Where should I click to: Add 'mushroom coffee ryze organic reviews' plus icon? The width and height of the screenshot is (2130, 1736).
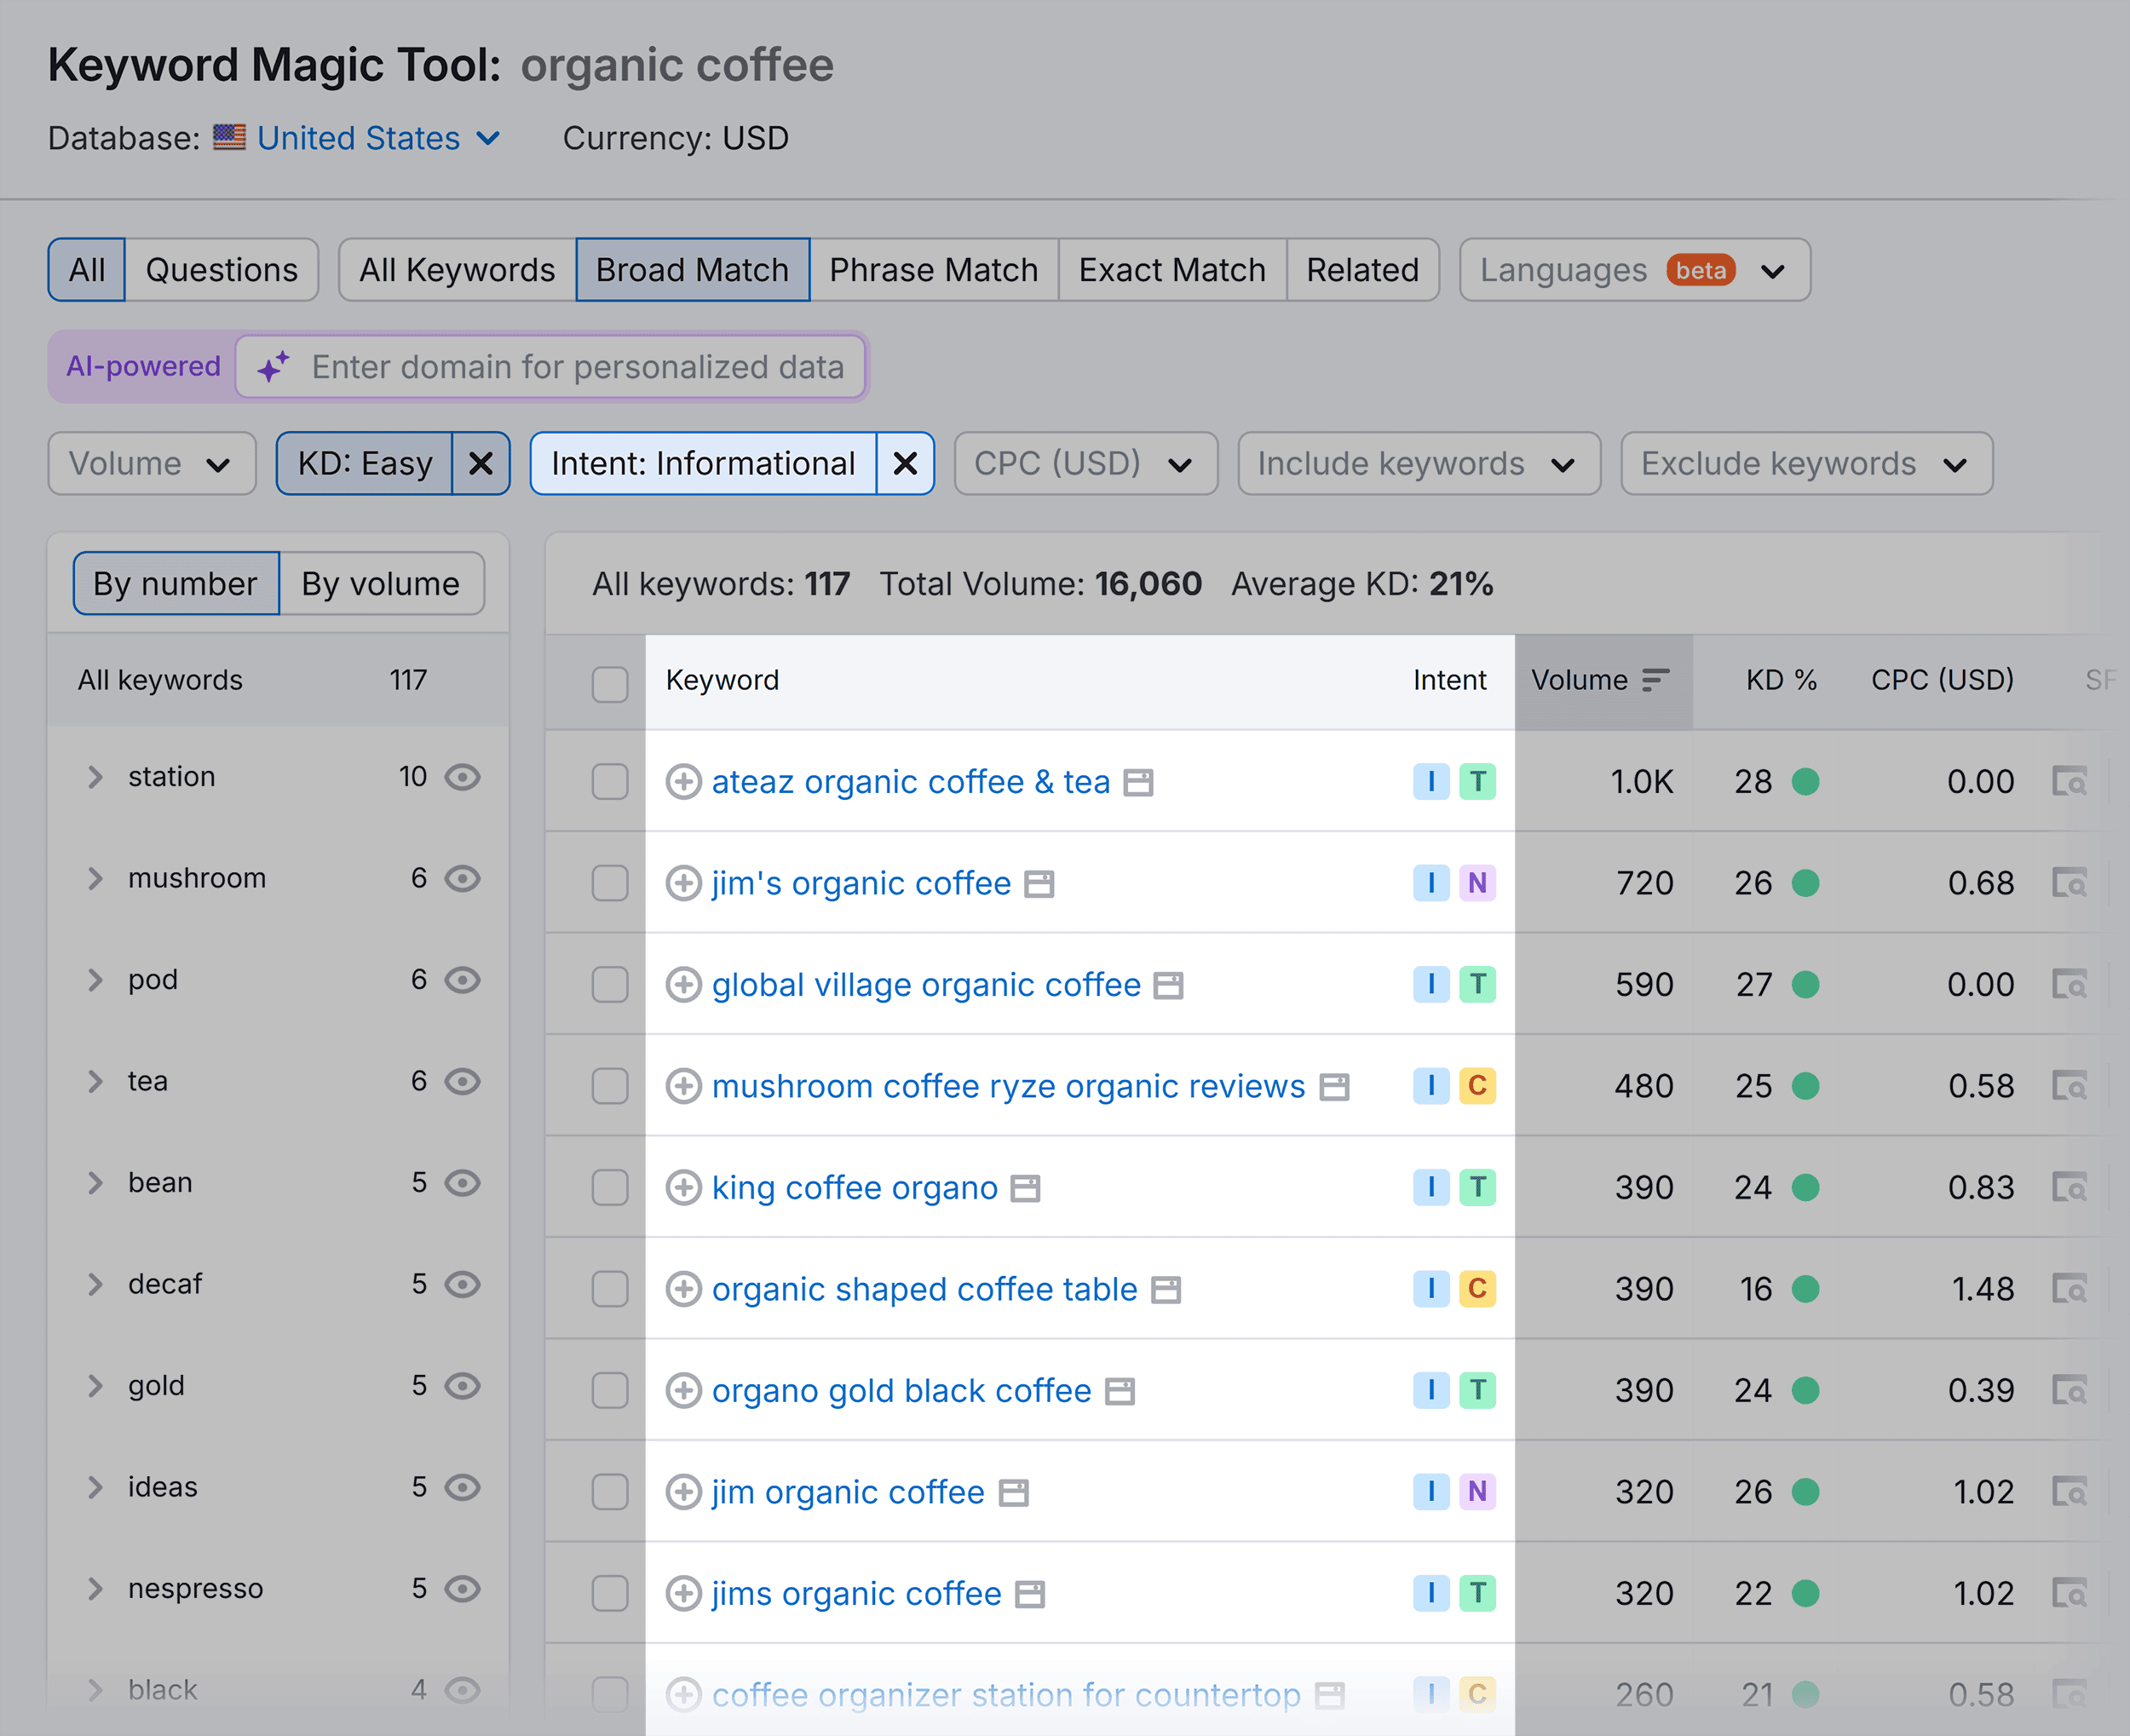(683, 1086)
